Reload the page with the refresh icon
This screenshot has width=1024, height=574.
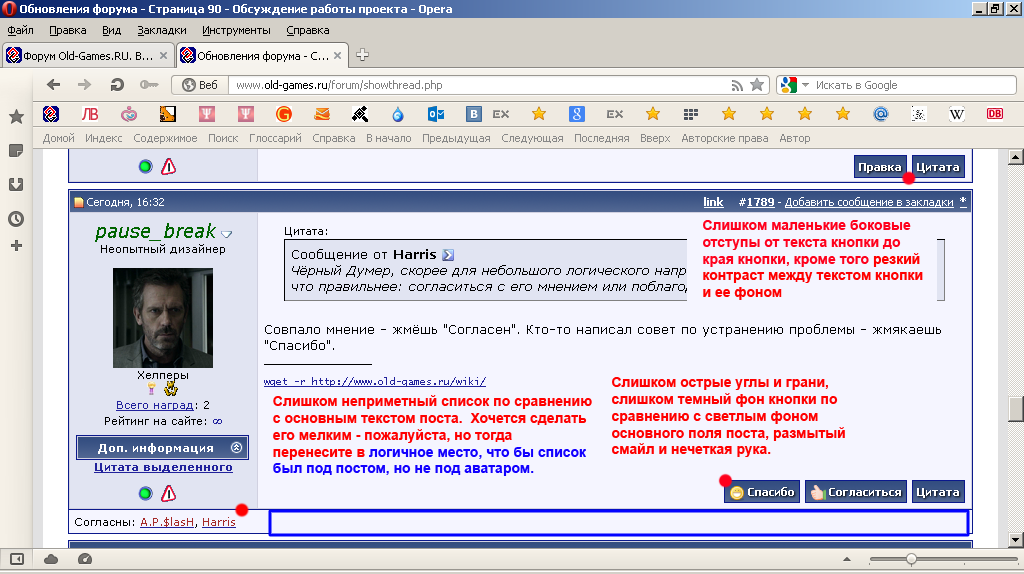pos(117,85)
